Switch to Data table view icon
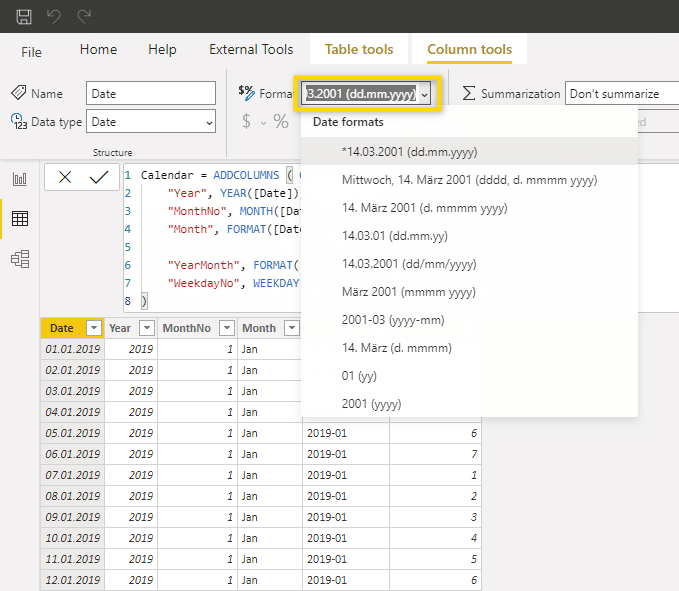This screenshot has width=679, height=591. 20,219
